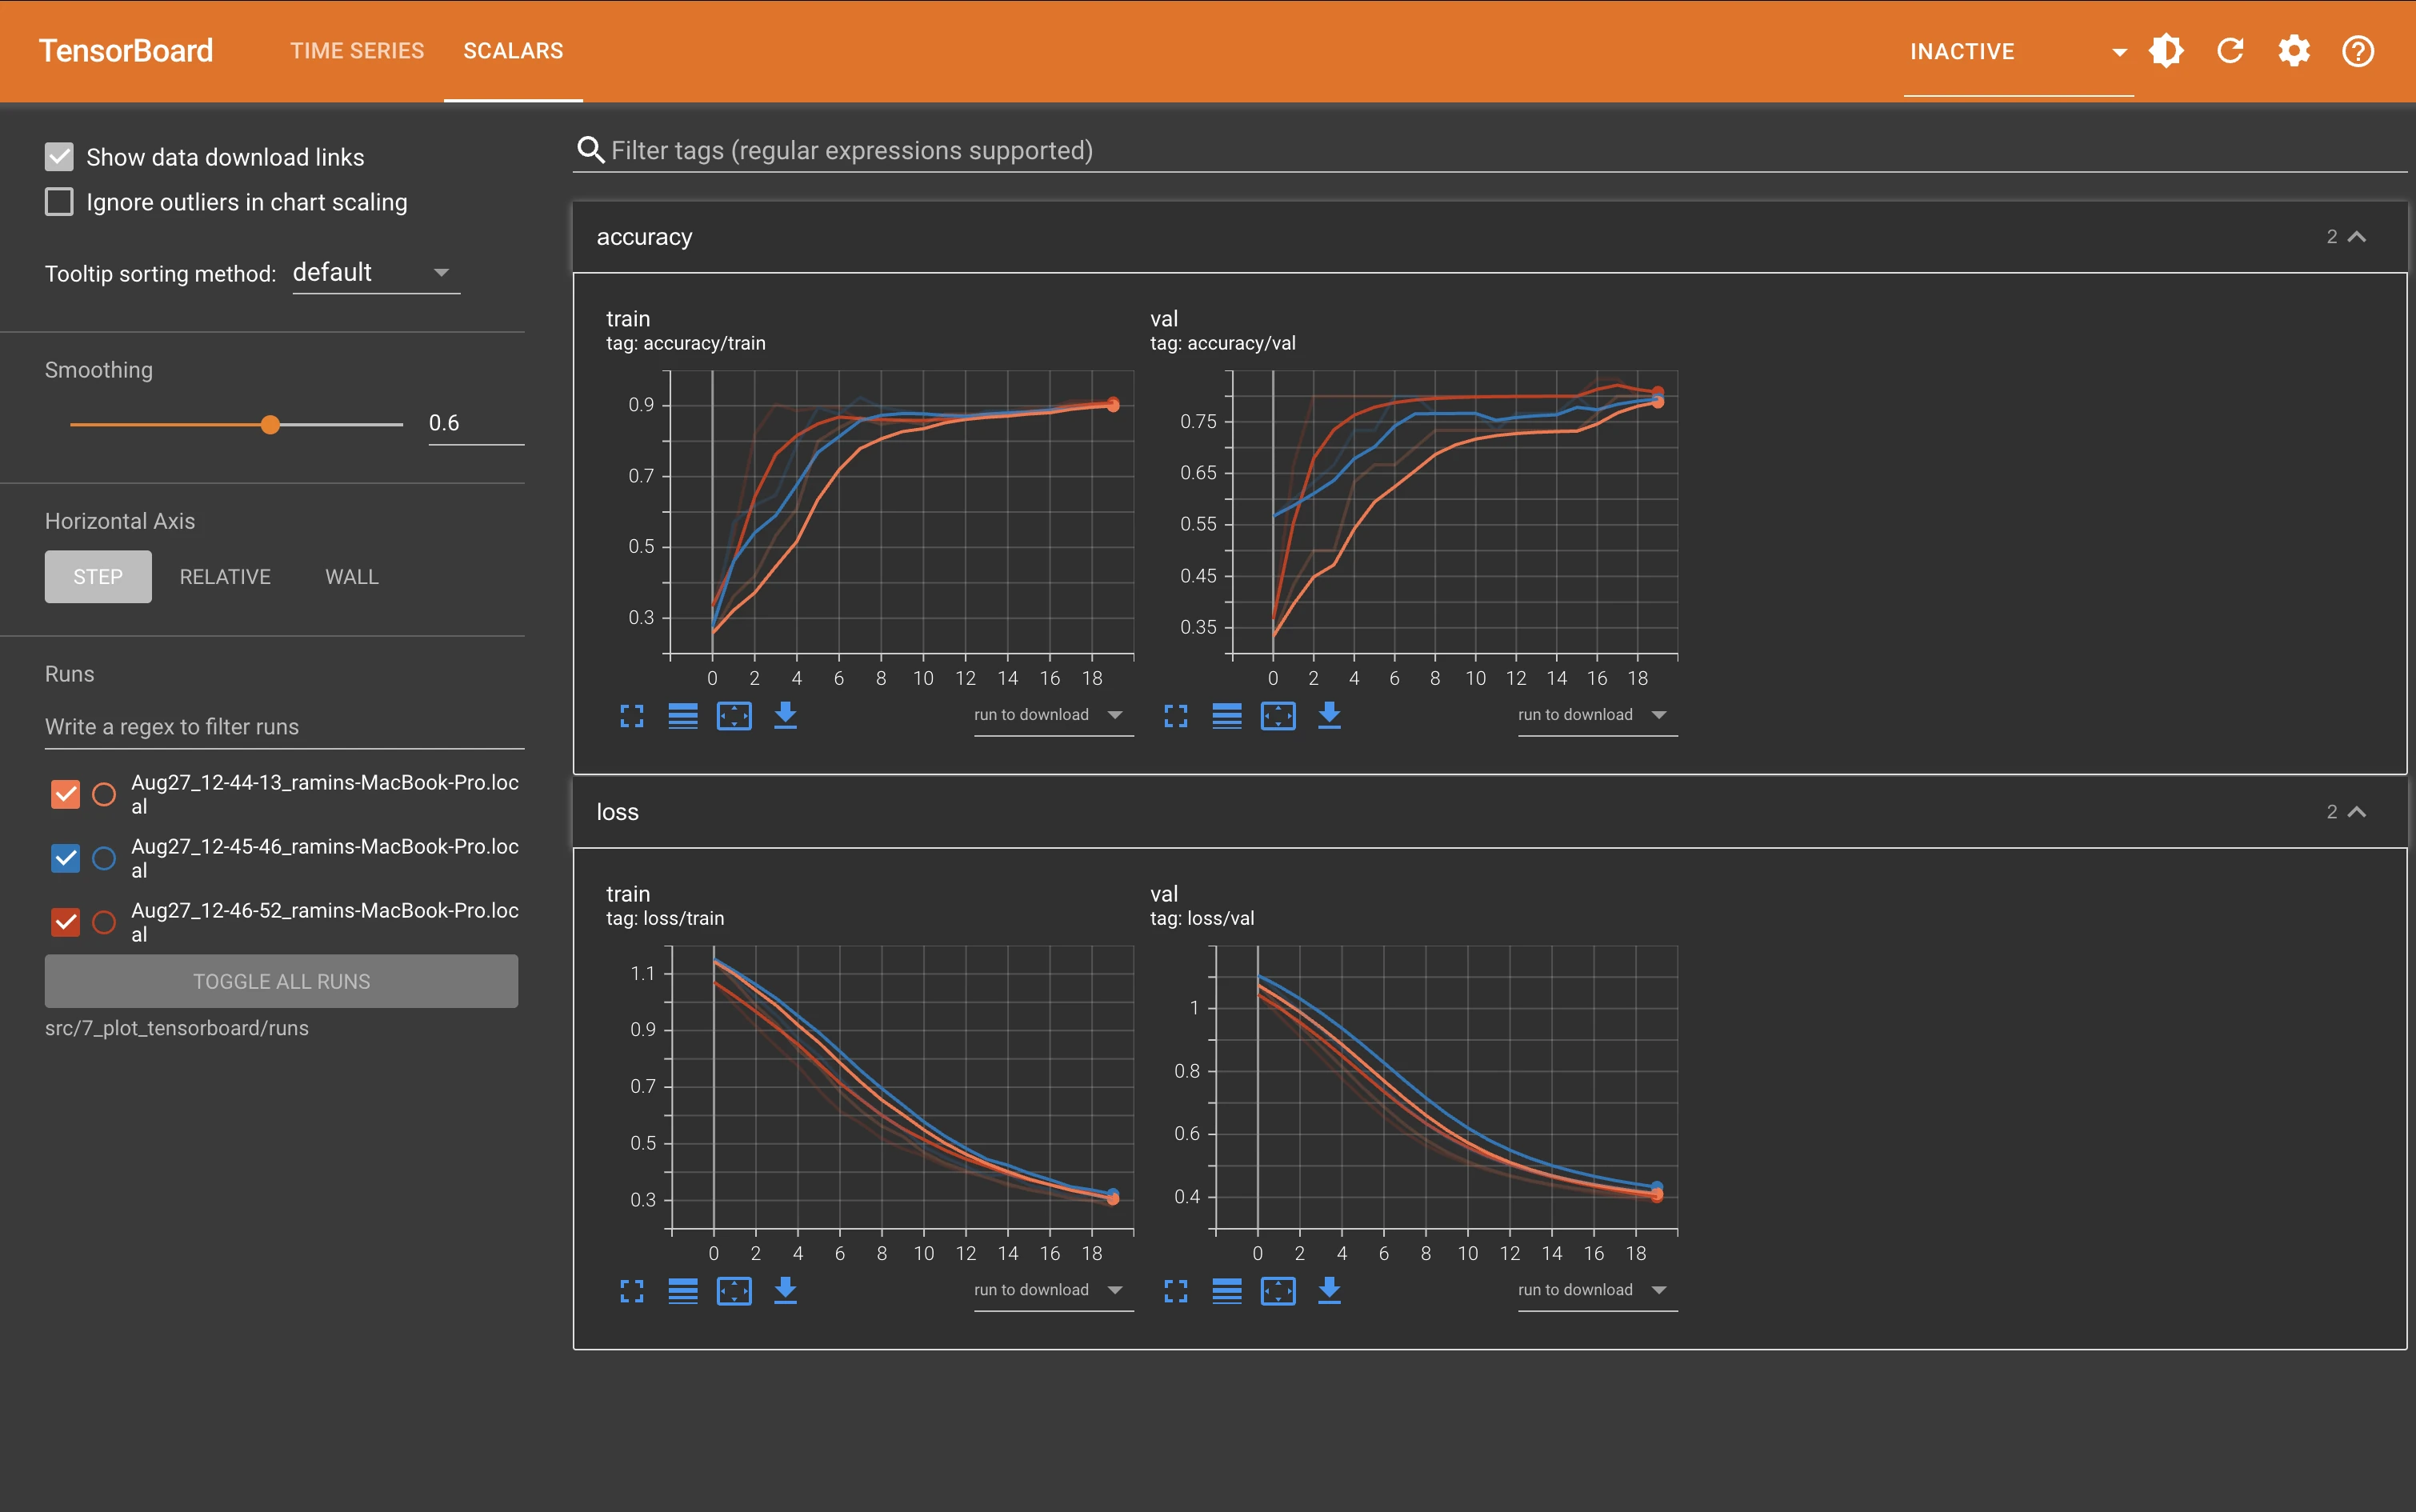
Task: Expand the accuracy/train chart to fullscreen
Action: pyautogui.click(x=631, y=715)
